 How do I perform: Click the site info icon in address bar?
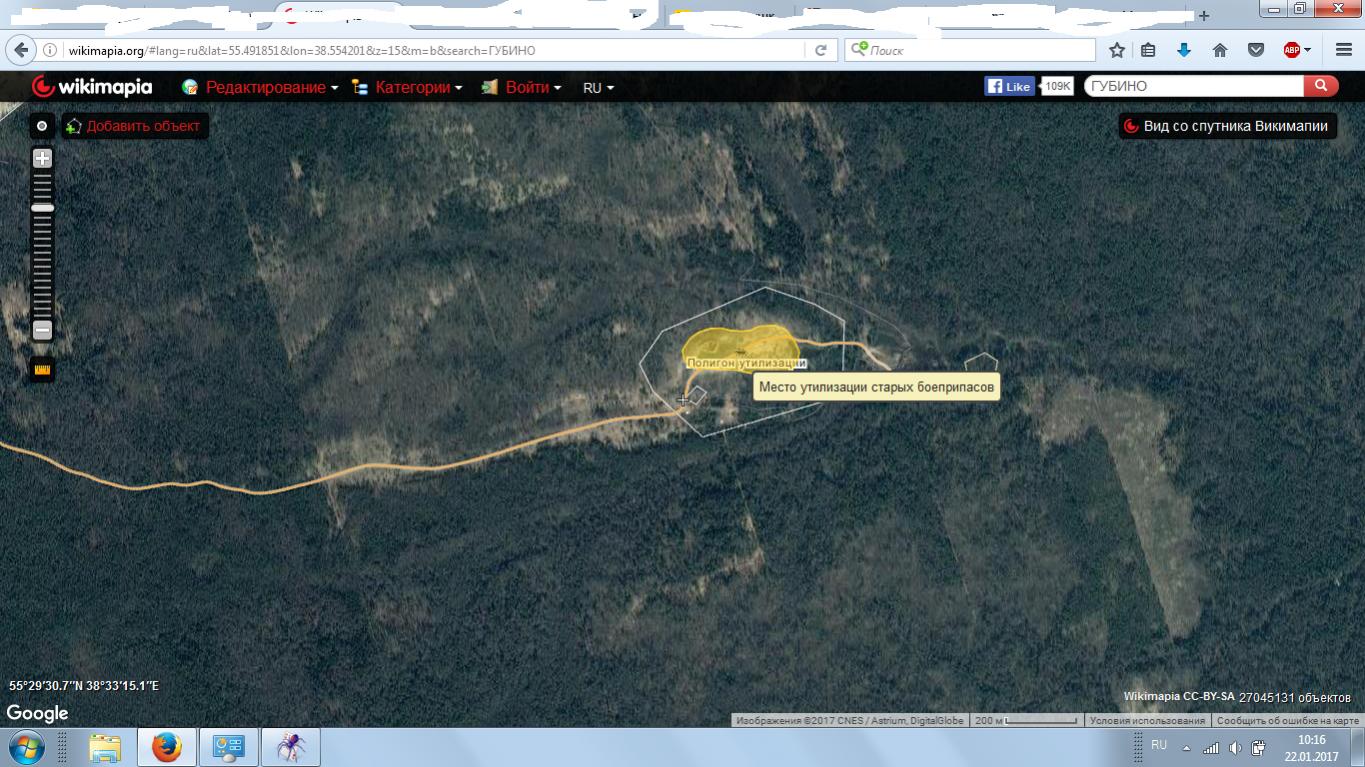(x=51, y=50)
